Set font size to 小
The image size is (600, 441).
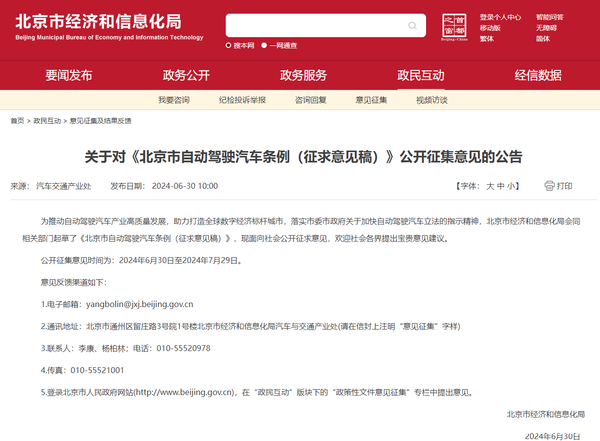pyautogui.click(x=510, y=186)
